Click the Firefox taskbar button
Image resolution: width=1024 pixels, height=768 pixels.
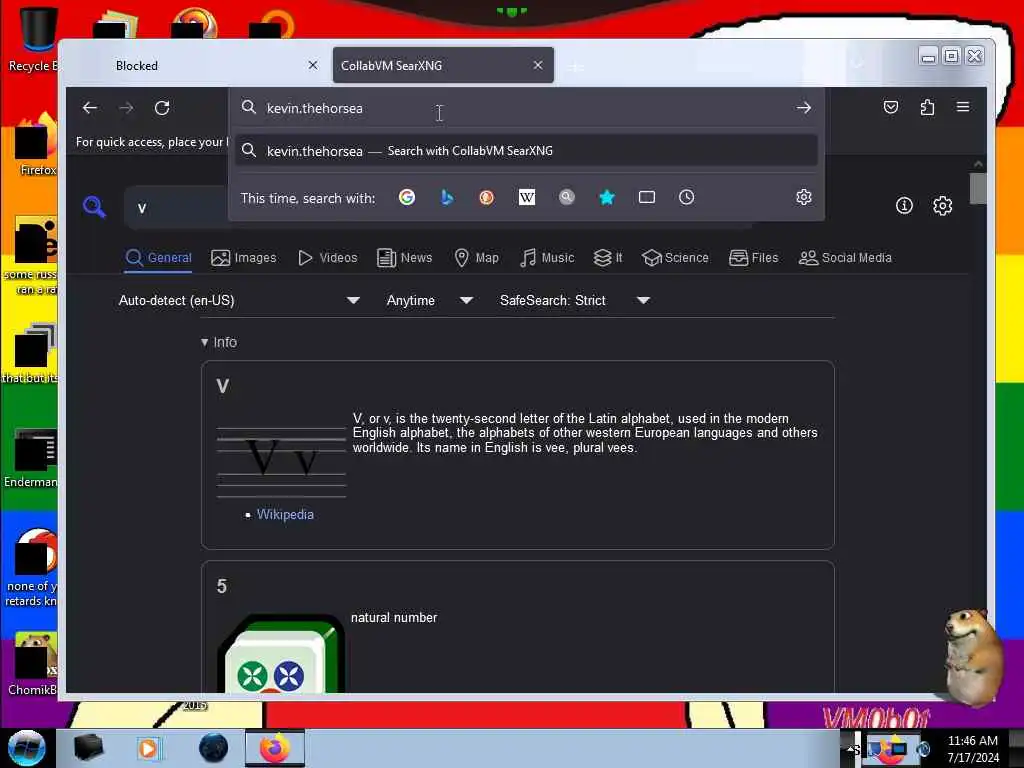[275, 748]
